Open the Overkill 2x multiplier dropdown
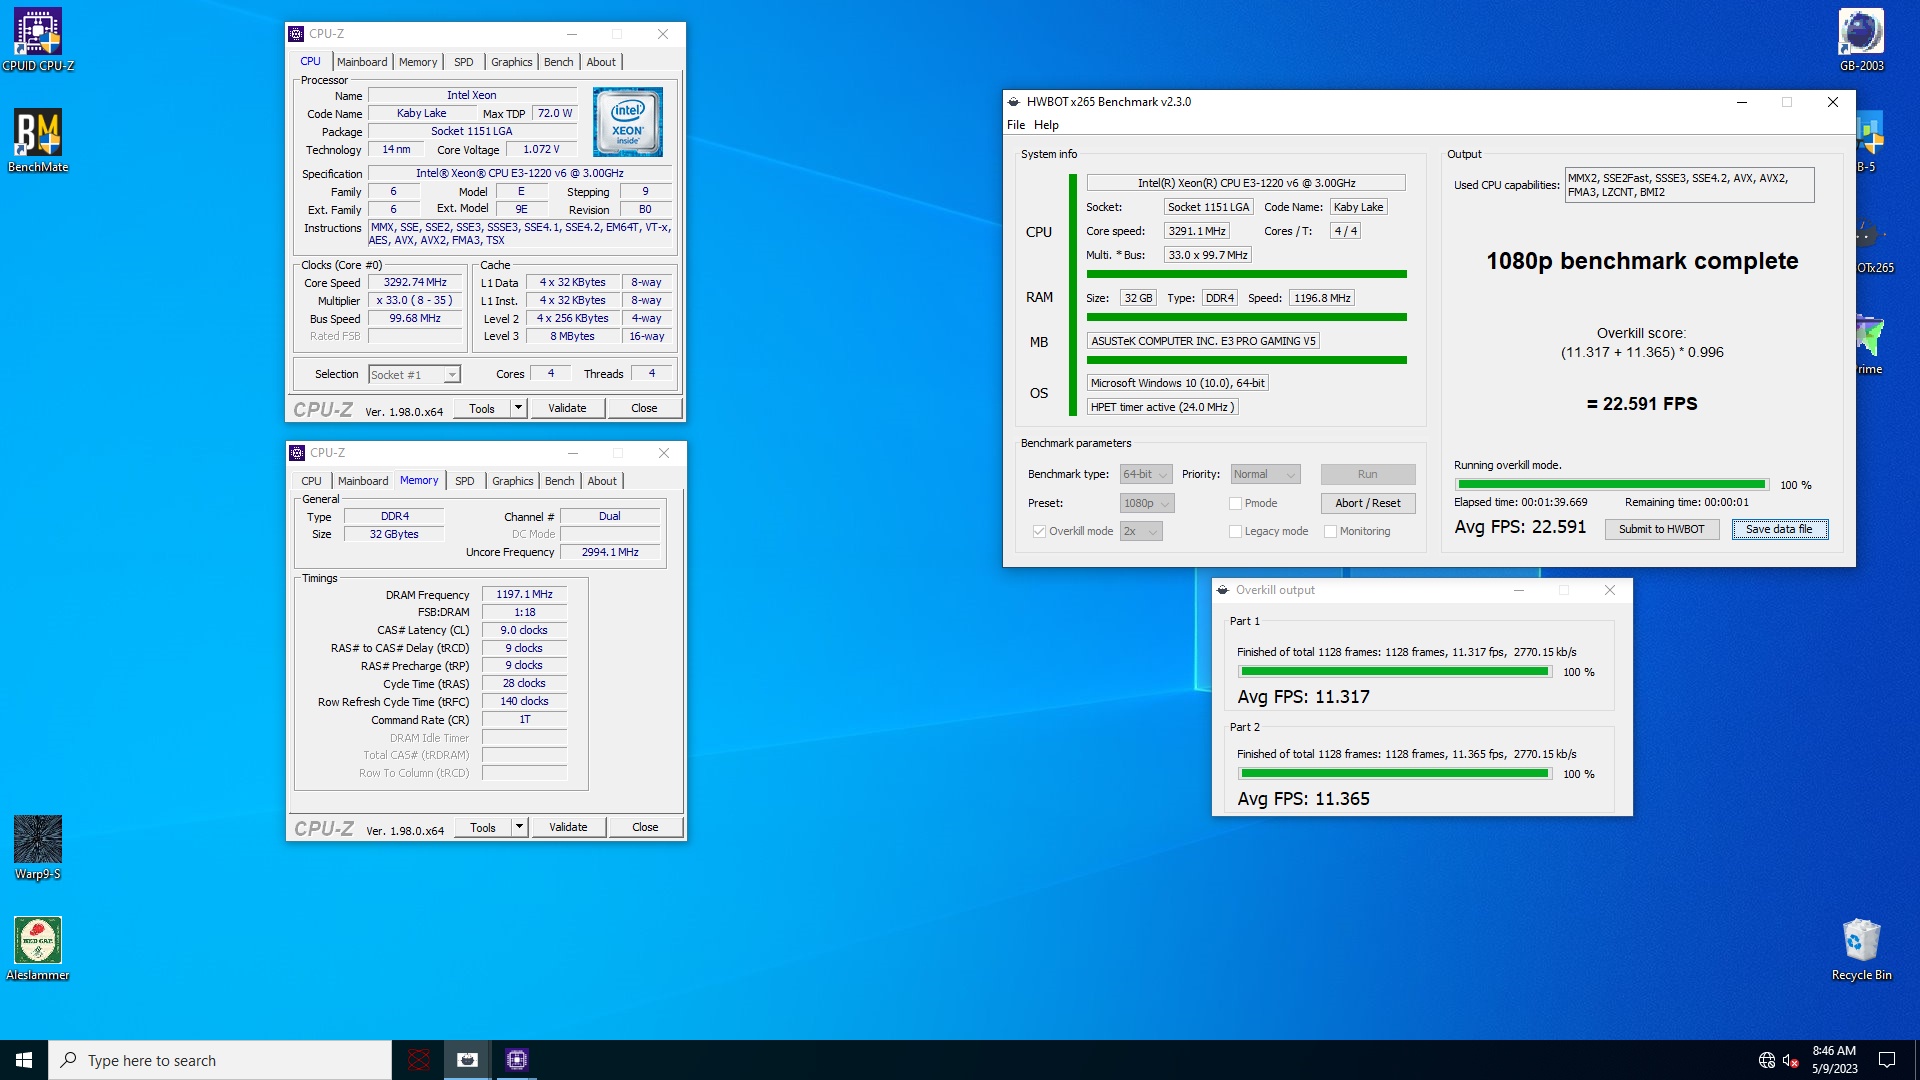 click(1141, 531)
